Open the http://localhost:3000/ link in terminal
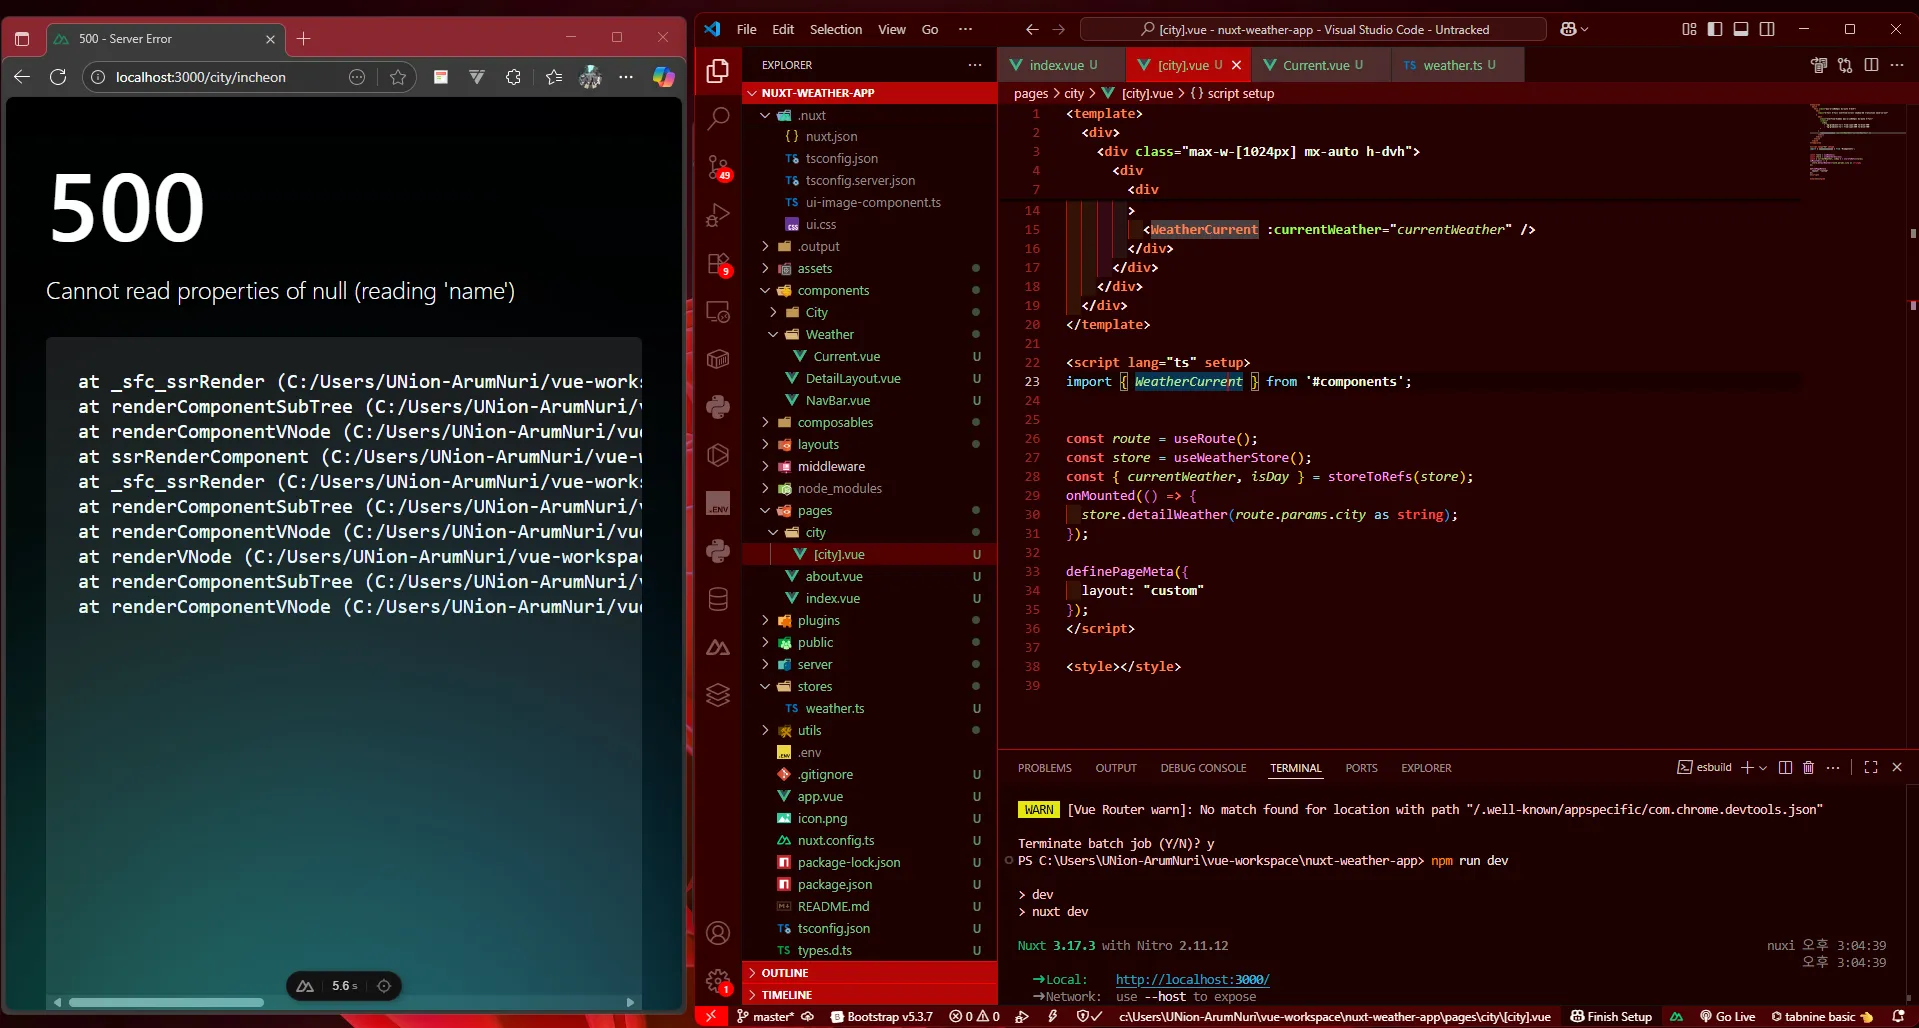 coord(1192,979)
